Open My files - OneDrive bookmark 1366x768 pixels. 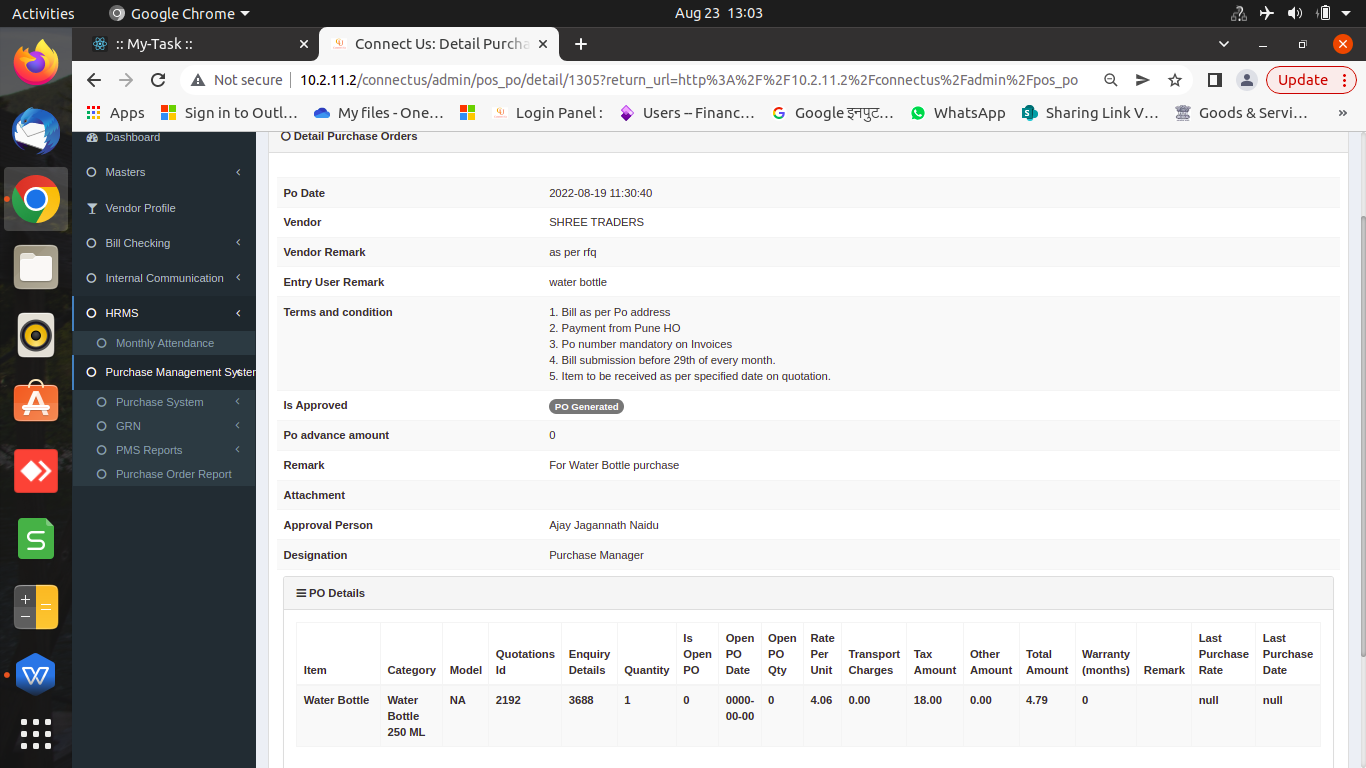pos(378,113)
